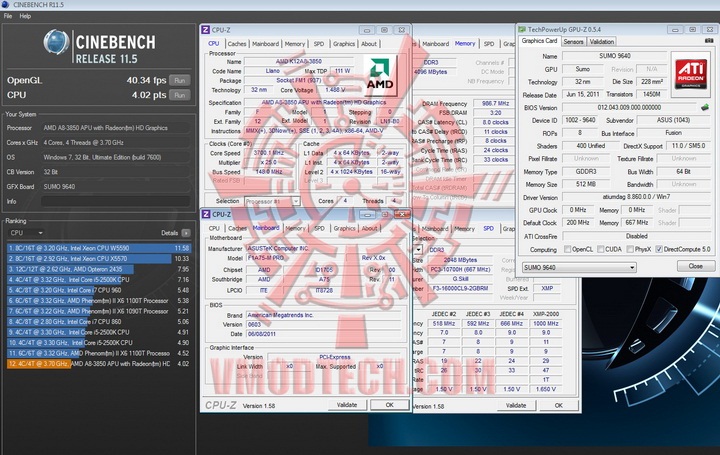Click OK in CPU-Z Mainboard window

(389, 405)
